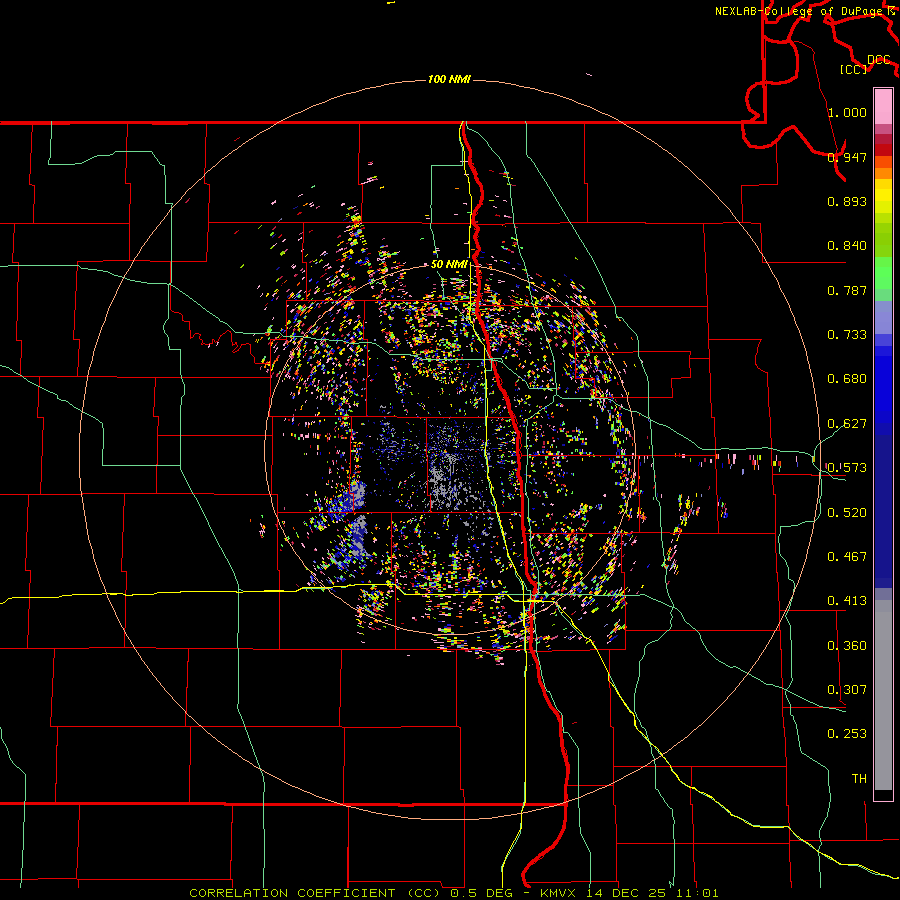Click the 0.627 value on the scale

tap(847, 424)
